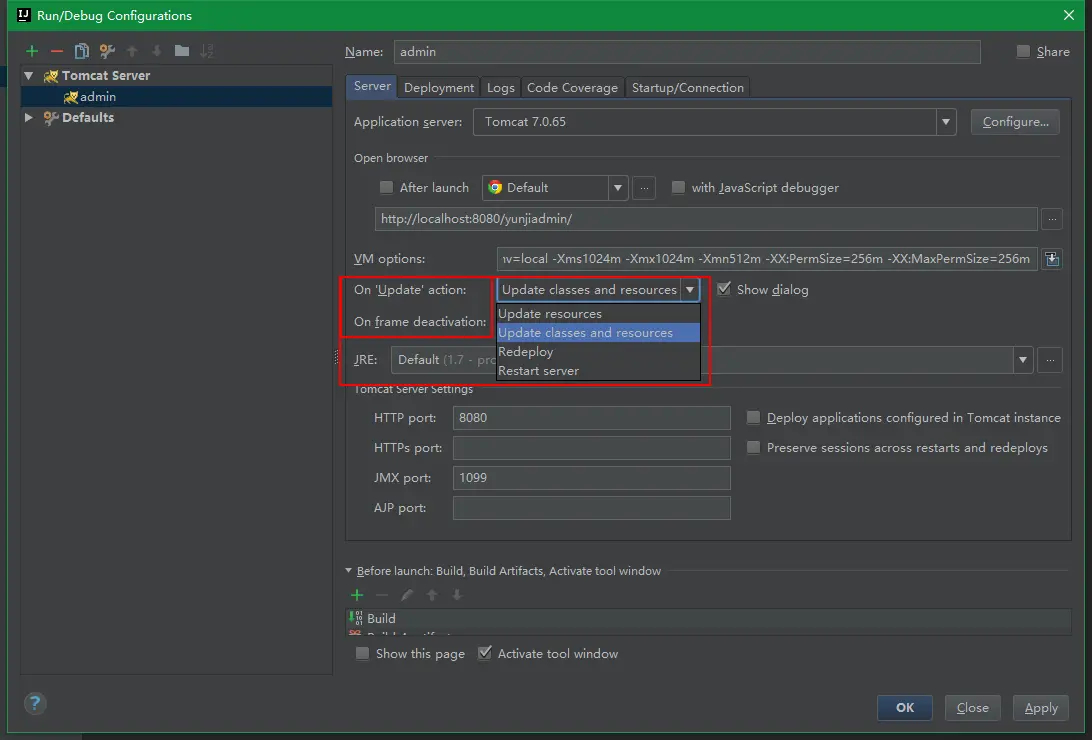The height and width of the screenshot is (740, 1092).
Task: Move configuration up arrow in toolbar
Action: point(132,51)
